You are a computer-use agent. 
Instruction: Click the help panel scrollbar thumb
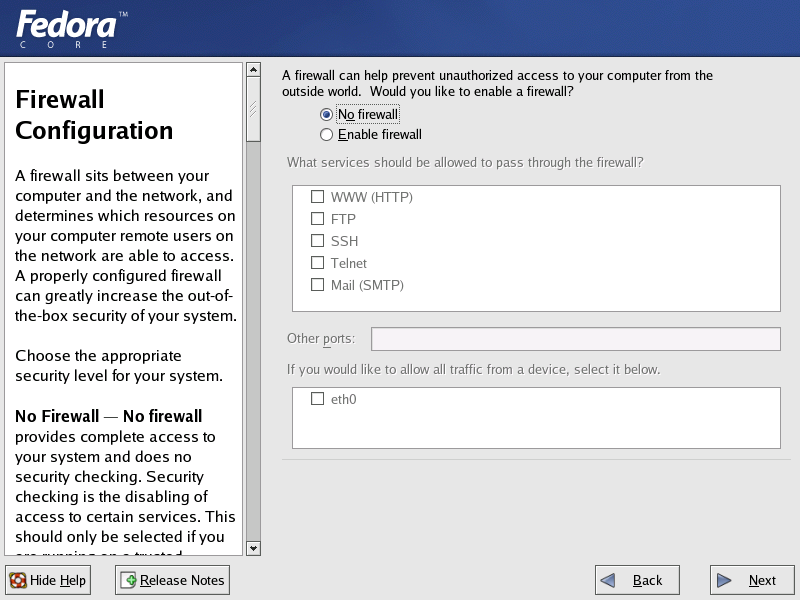point(253,109)
